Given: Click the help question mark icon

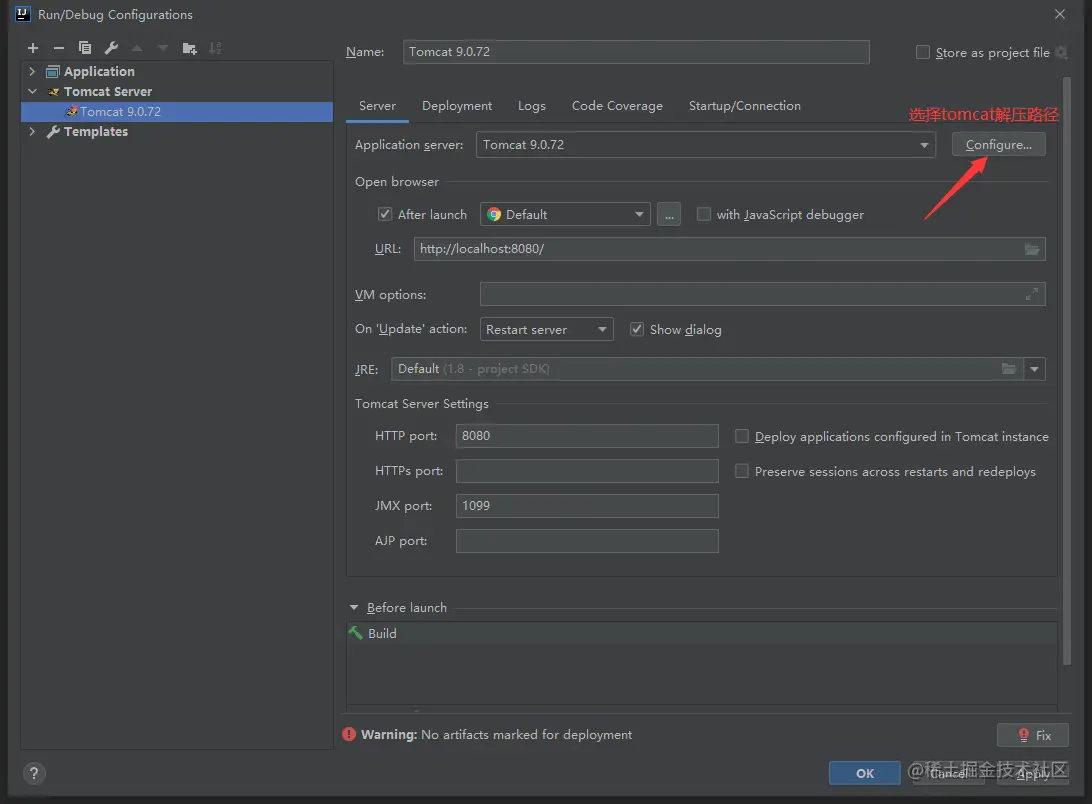Looking at the screenshot, I should pyautogui.click(x=33, y=773).
